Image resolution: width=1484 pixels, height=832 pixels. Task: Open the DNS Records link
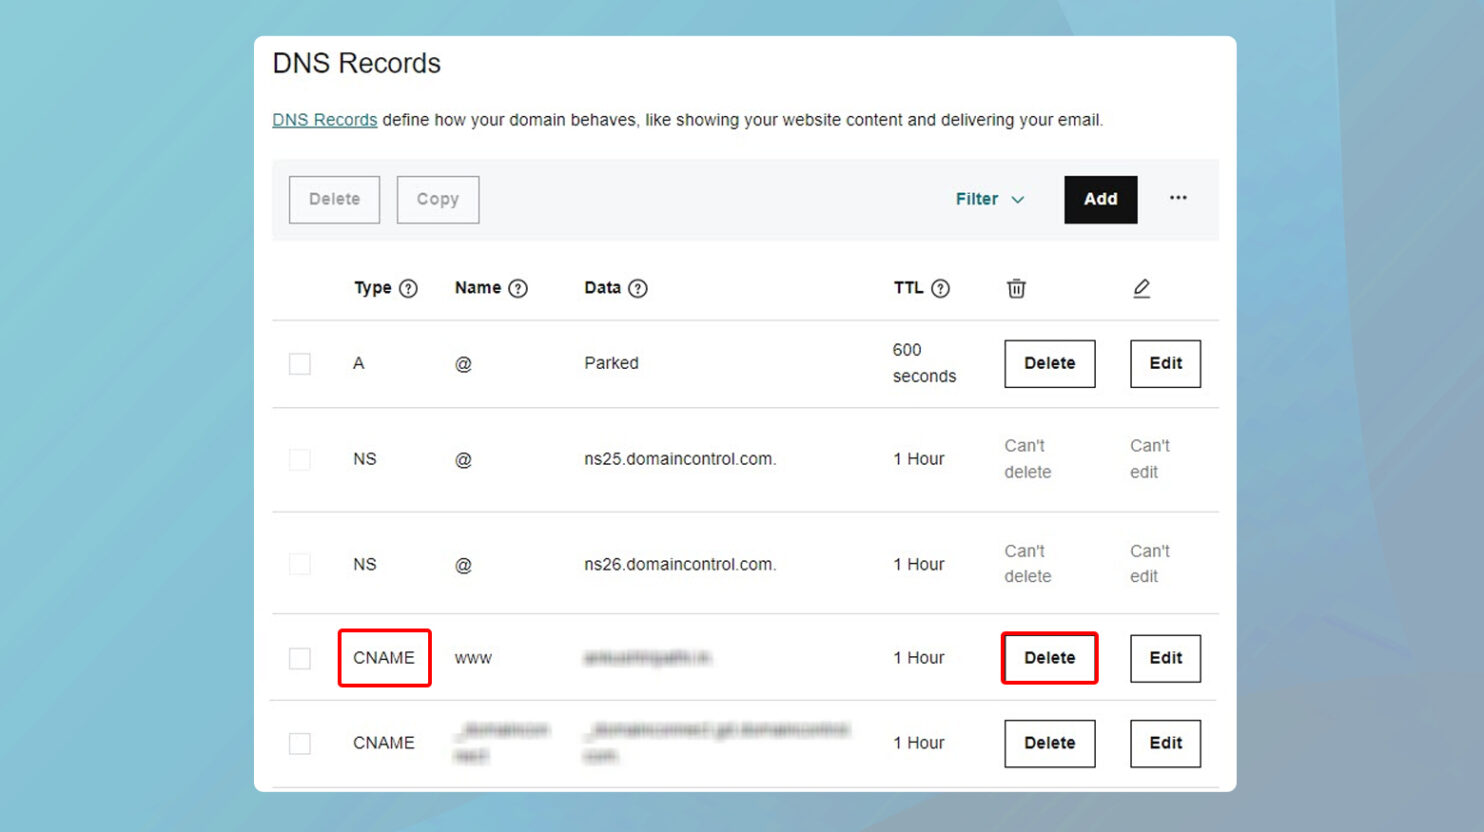324,119
